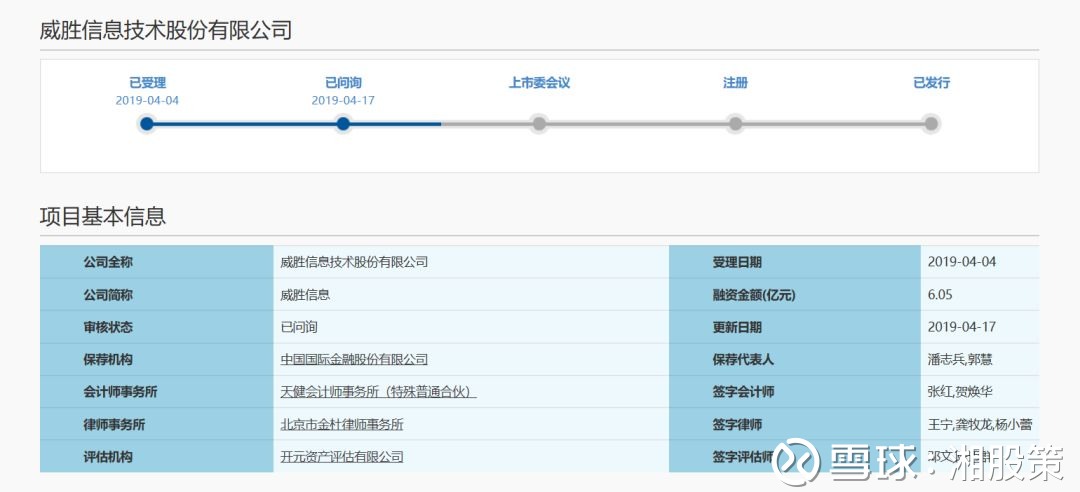Open the 开元资产评估有限公司 appraiser link
This screenshot has height=492, width=1080.
point(342,457)
